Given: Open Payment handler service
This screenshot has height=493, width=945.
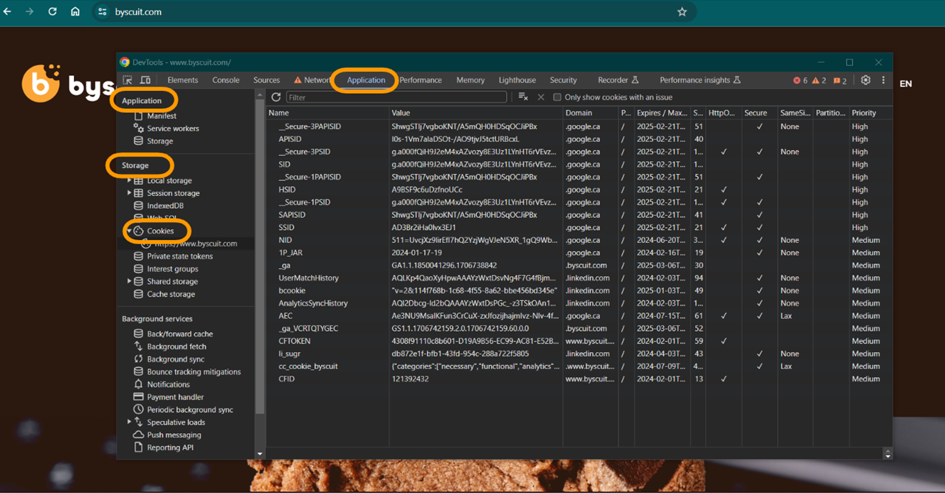Looking at the screenshot, I should tap(175, 397).
